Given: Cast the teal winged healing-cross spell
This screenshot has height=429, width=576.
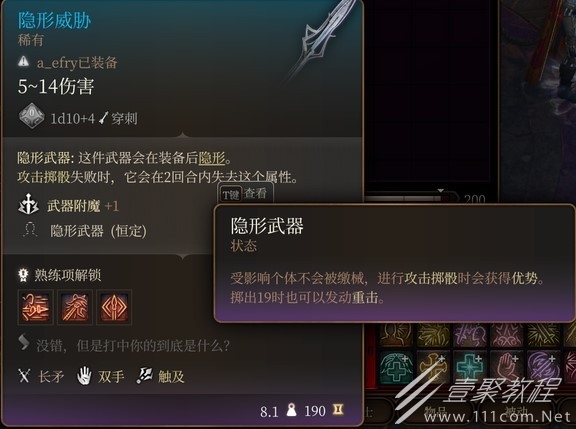Looking at the screenshot, I should click(x=396, y=367).
